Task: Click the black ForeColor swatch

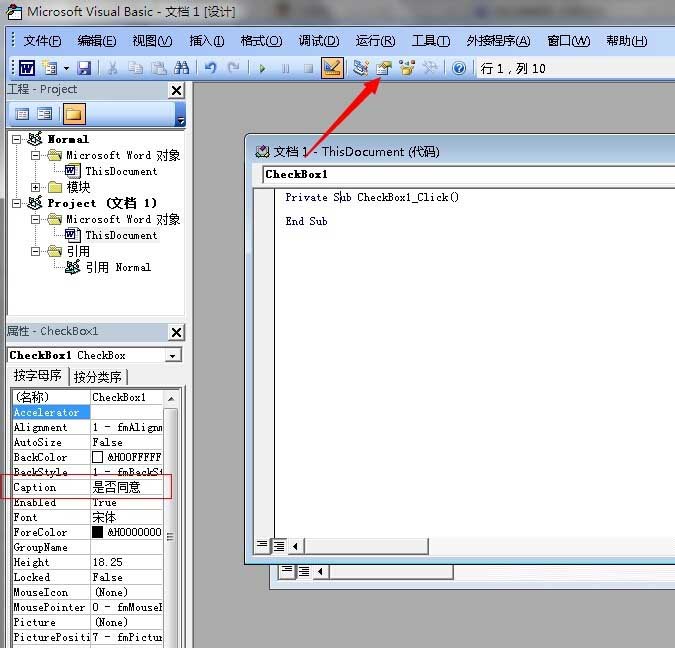Action: [x=98, y=532]
